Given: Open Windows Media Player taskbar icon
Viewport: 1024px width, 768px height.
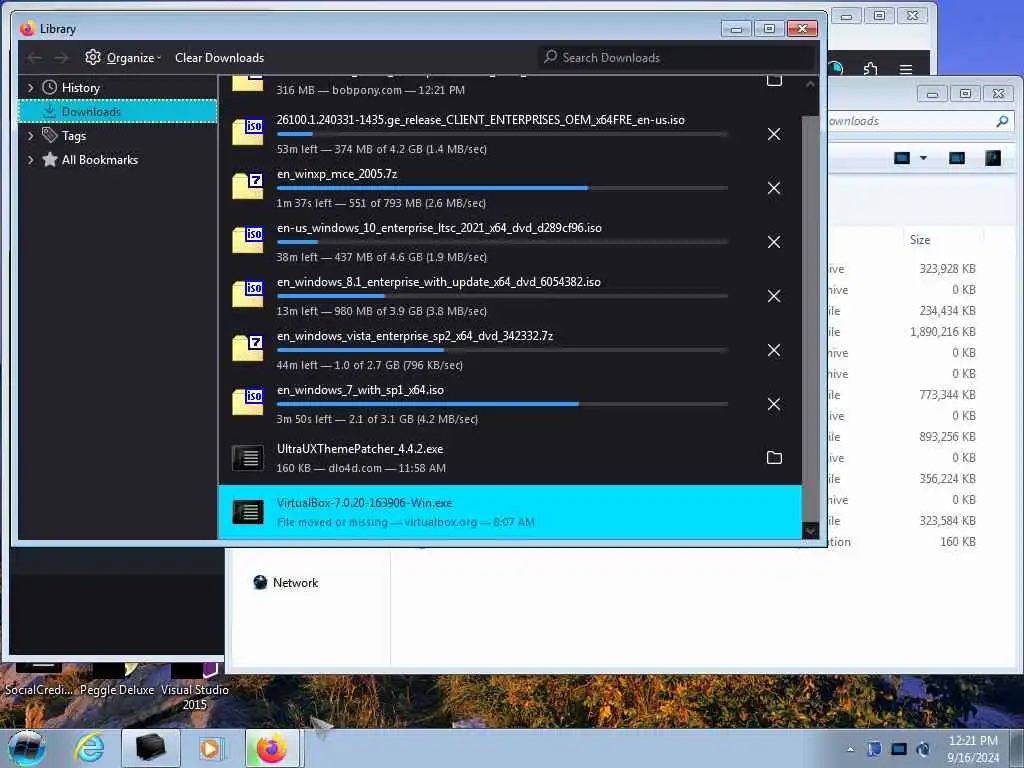Looking at the screenshot, I should click(x=210, y=748).
